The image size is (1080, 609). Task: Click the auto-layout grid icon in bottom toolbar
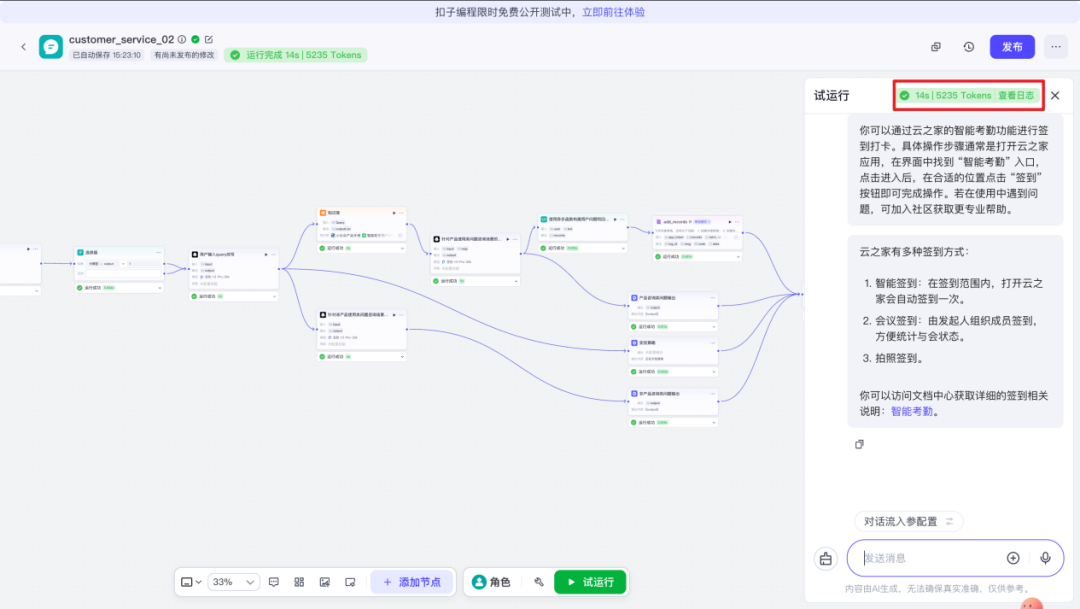299,582
